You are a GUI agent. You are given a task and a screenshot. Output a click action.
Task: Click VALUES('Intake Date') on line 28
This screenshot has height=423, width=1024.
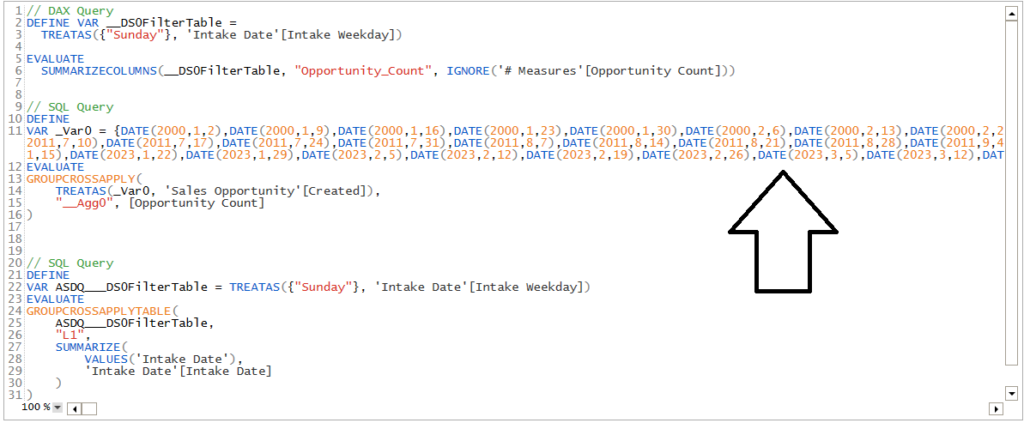pyautogui.click(x=163, y=359)
